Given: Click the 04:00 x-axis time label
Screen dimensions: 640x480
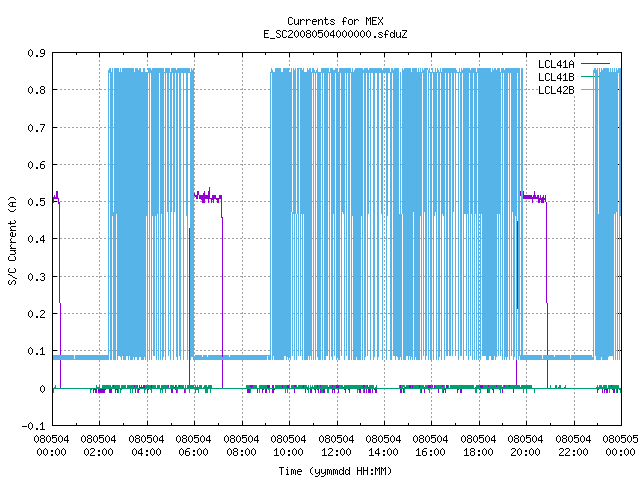Looking at the screenshot, I should point(146,452).
